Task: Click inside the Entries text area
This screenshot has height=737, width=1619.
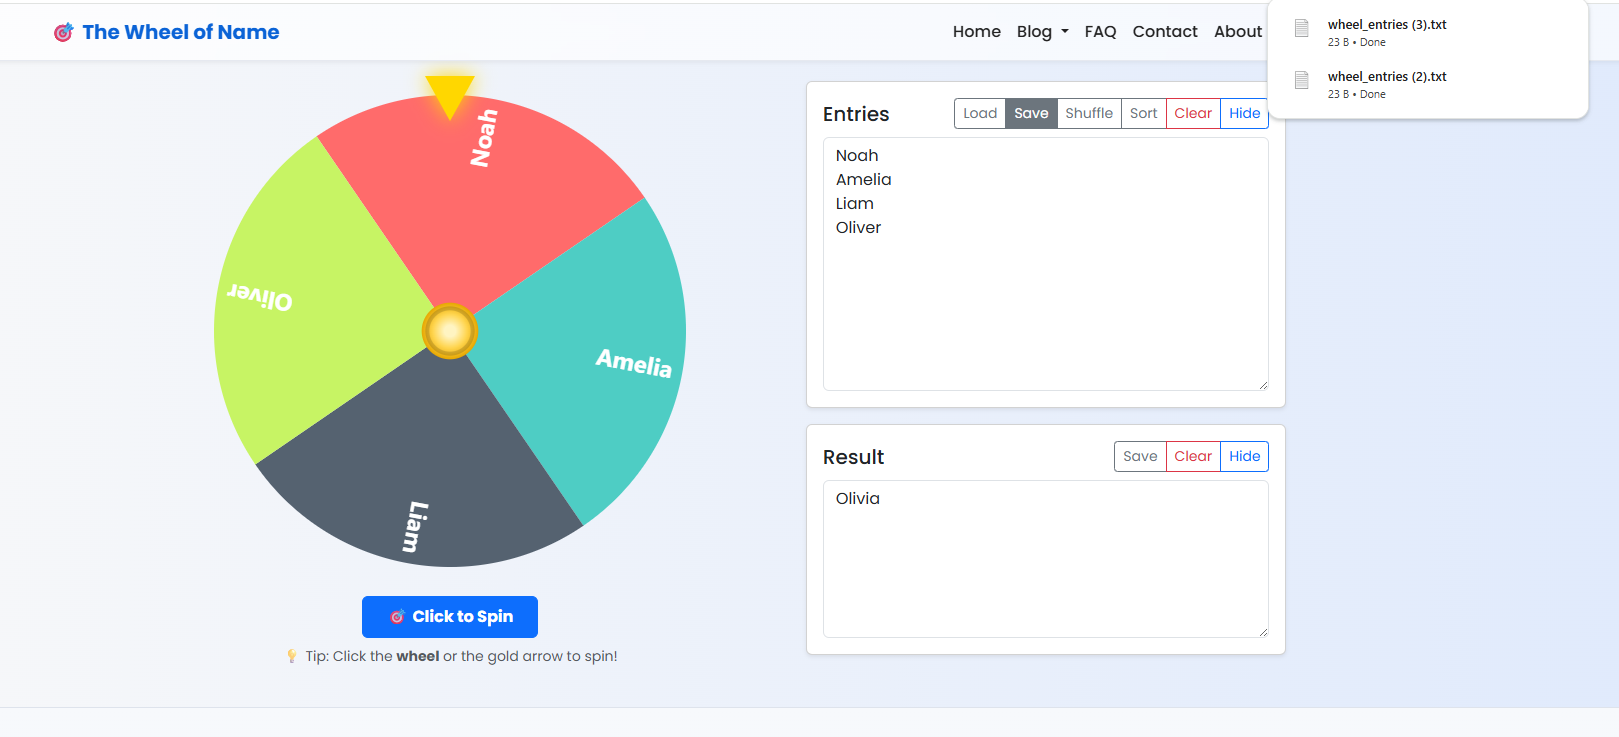Action: 1045,300
